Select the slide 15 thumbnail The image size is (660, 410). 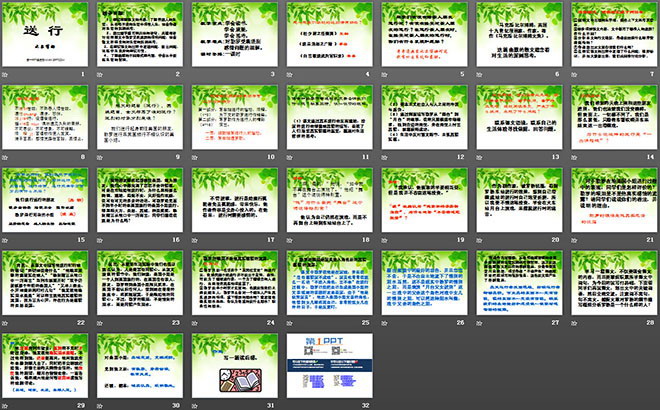coord(45,200)
